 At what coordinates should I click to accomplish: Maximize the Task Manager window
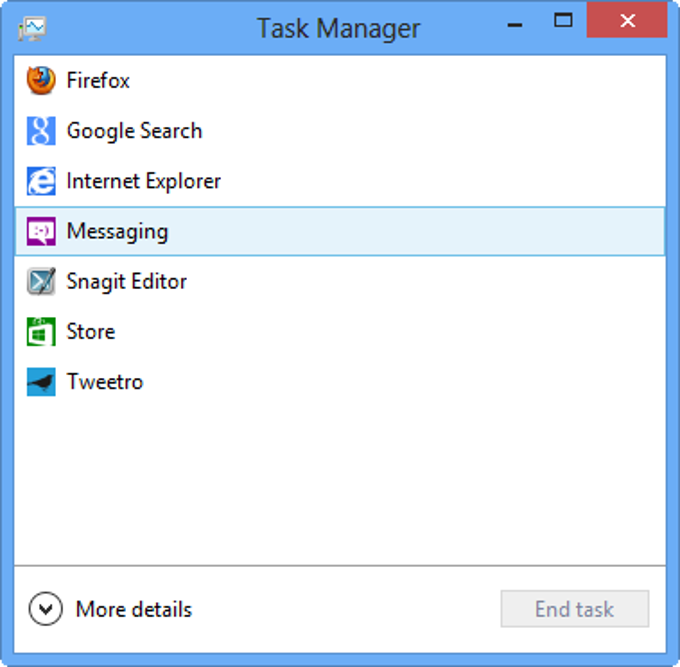(x=563, y=20)
